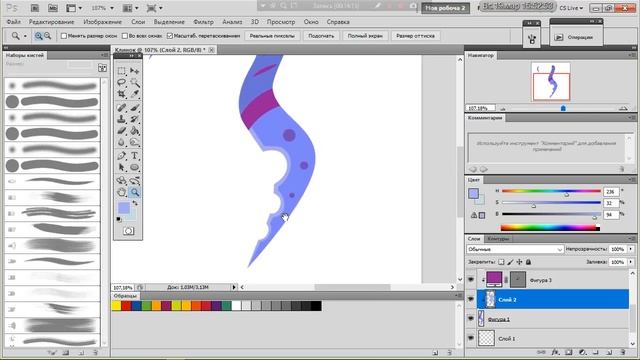The image size is (640, 360).
Task: Select the Lasso tool
Action: [122, 82]
